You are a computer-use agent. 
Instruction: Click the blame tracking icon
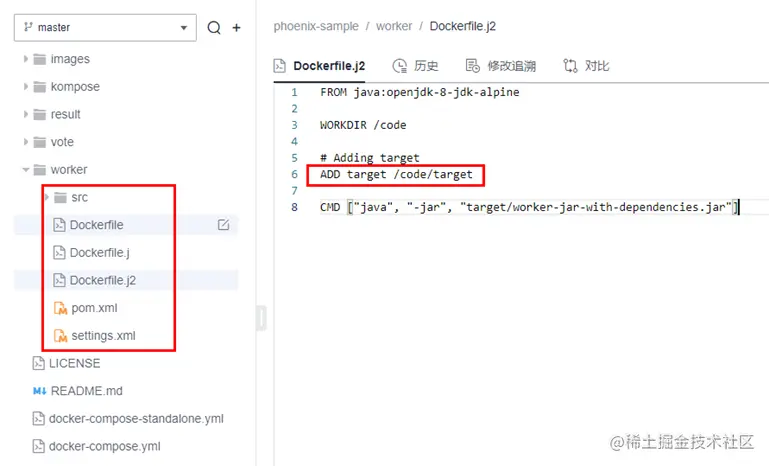pos(472,66)
